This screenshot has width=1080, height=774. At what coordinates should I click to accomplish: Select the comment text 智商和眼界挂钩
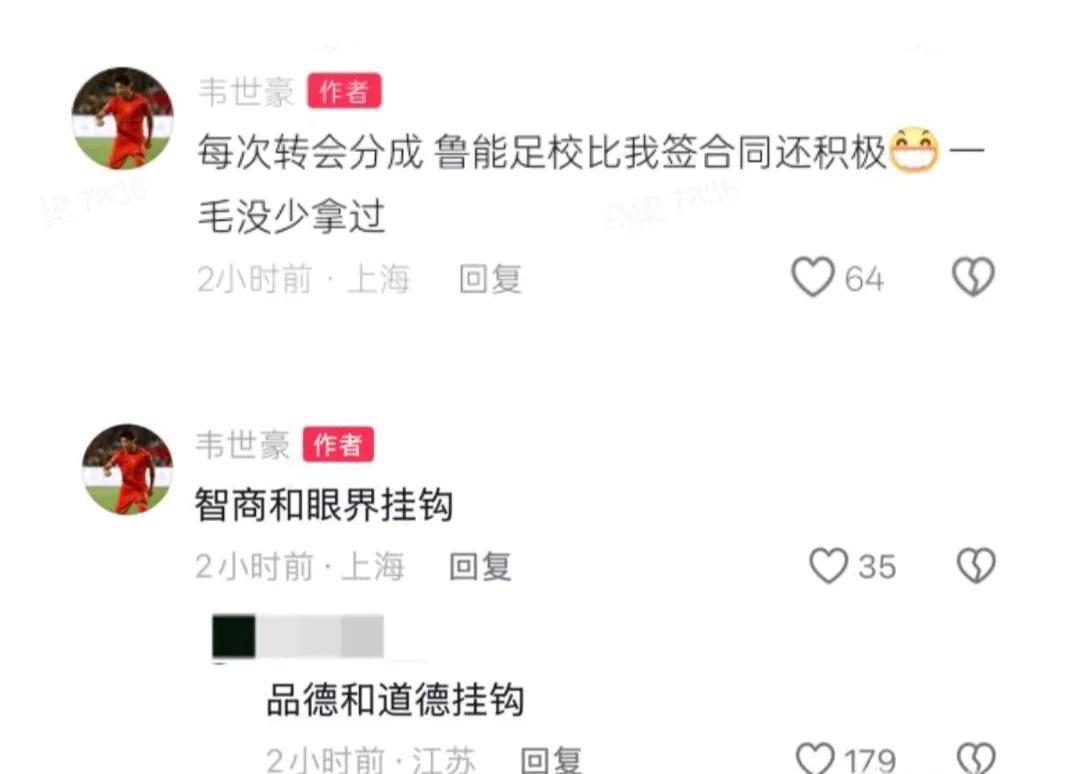[324, 505]
